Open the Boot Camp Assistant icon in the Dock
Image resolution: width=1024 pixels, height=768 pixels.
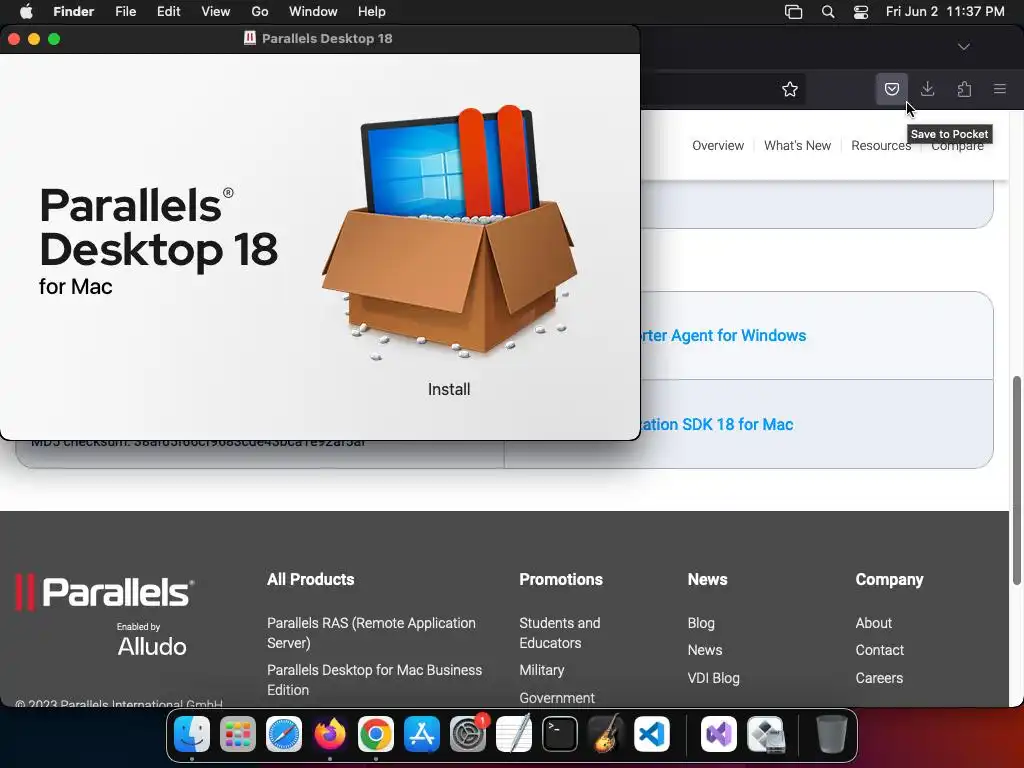tap(765, 734)
